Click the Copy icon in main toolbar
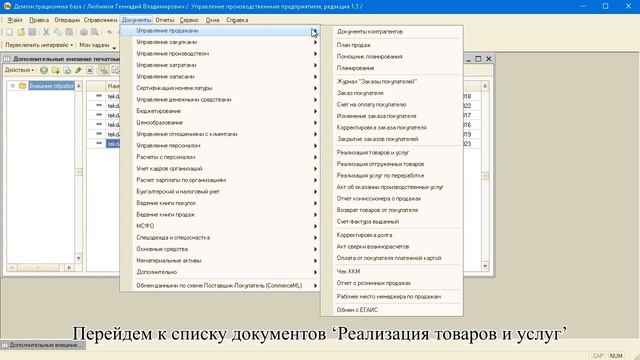This screenshot has width=640, height=360. (58, 32)
